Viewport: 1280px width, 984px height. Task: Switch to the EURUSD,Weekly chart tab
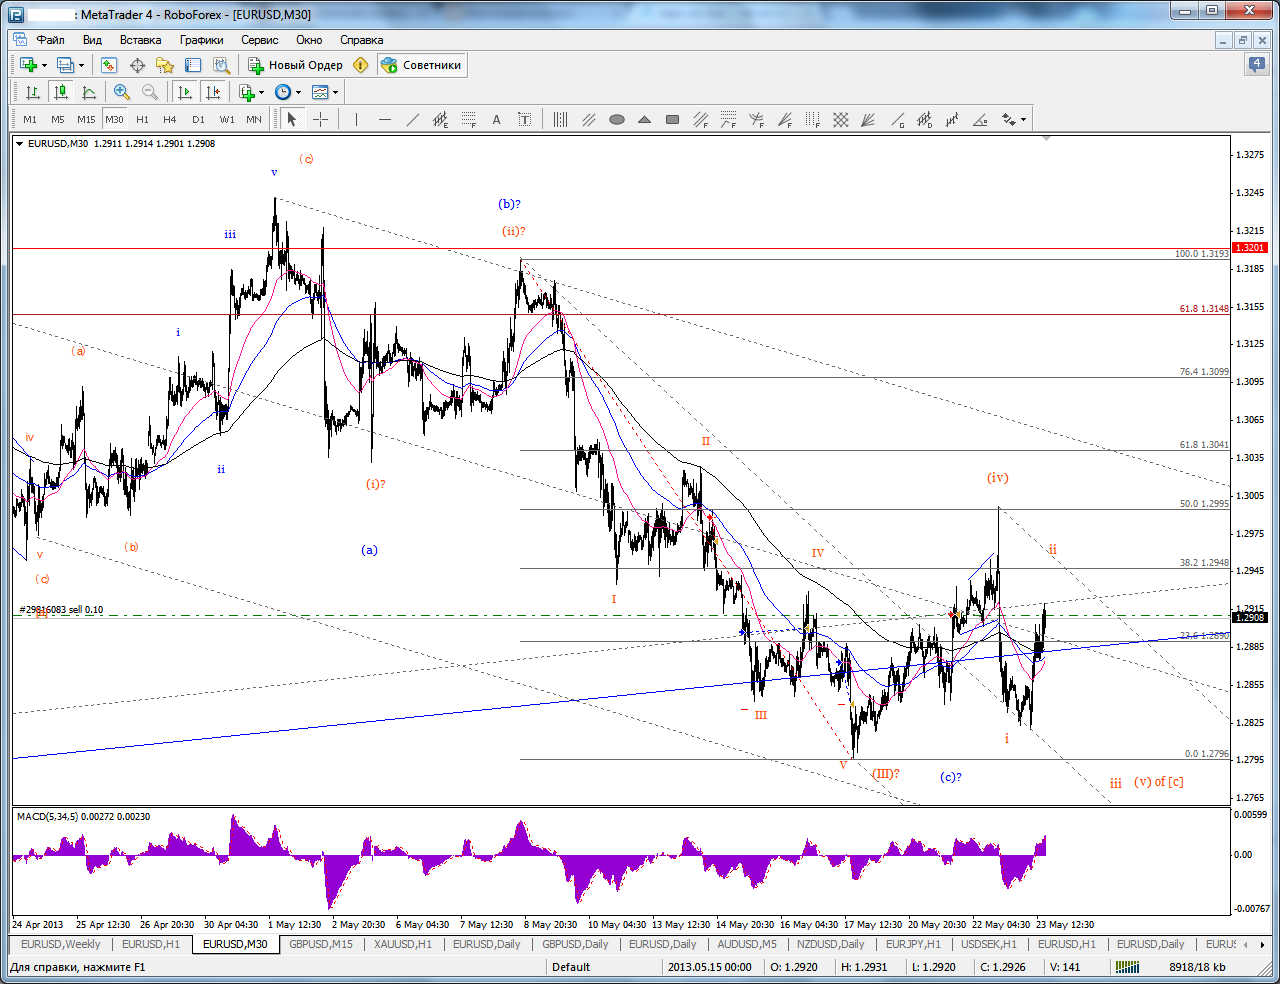click(x=60, y=944)
